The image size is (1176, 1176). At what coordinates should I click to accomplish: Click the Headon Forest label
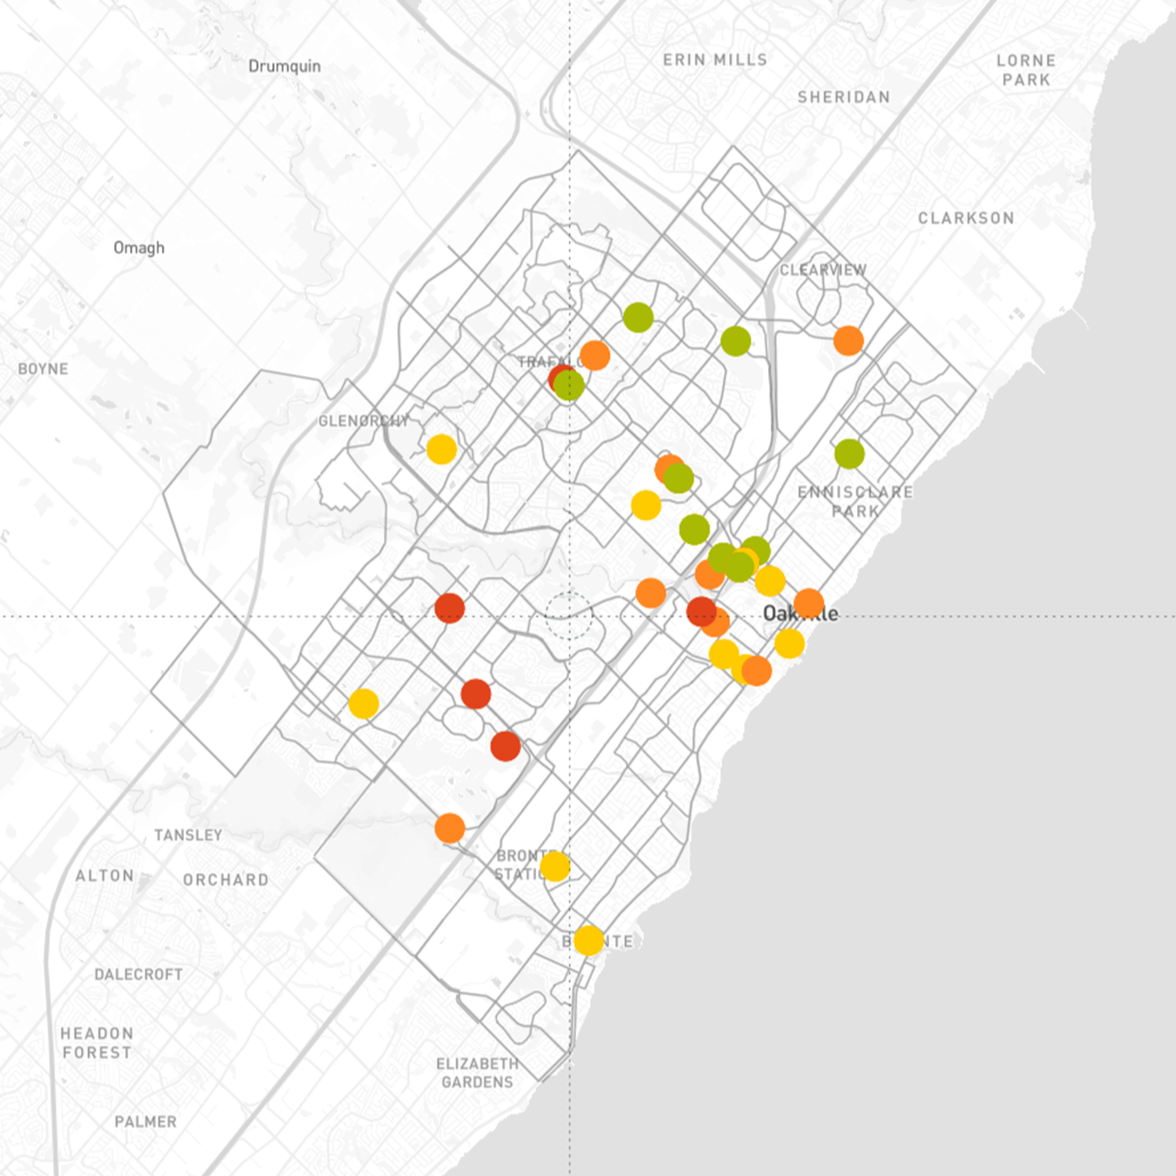coord(96,1043)
